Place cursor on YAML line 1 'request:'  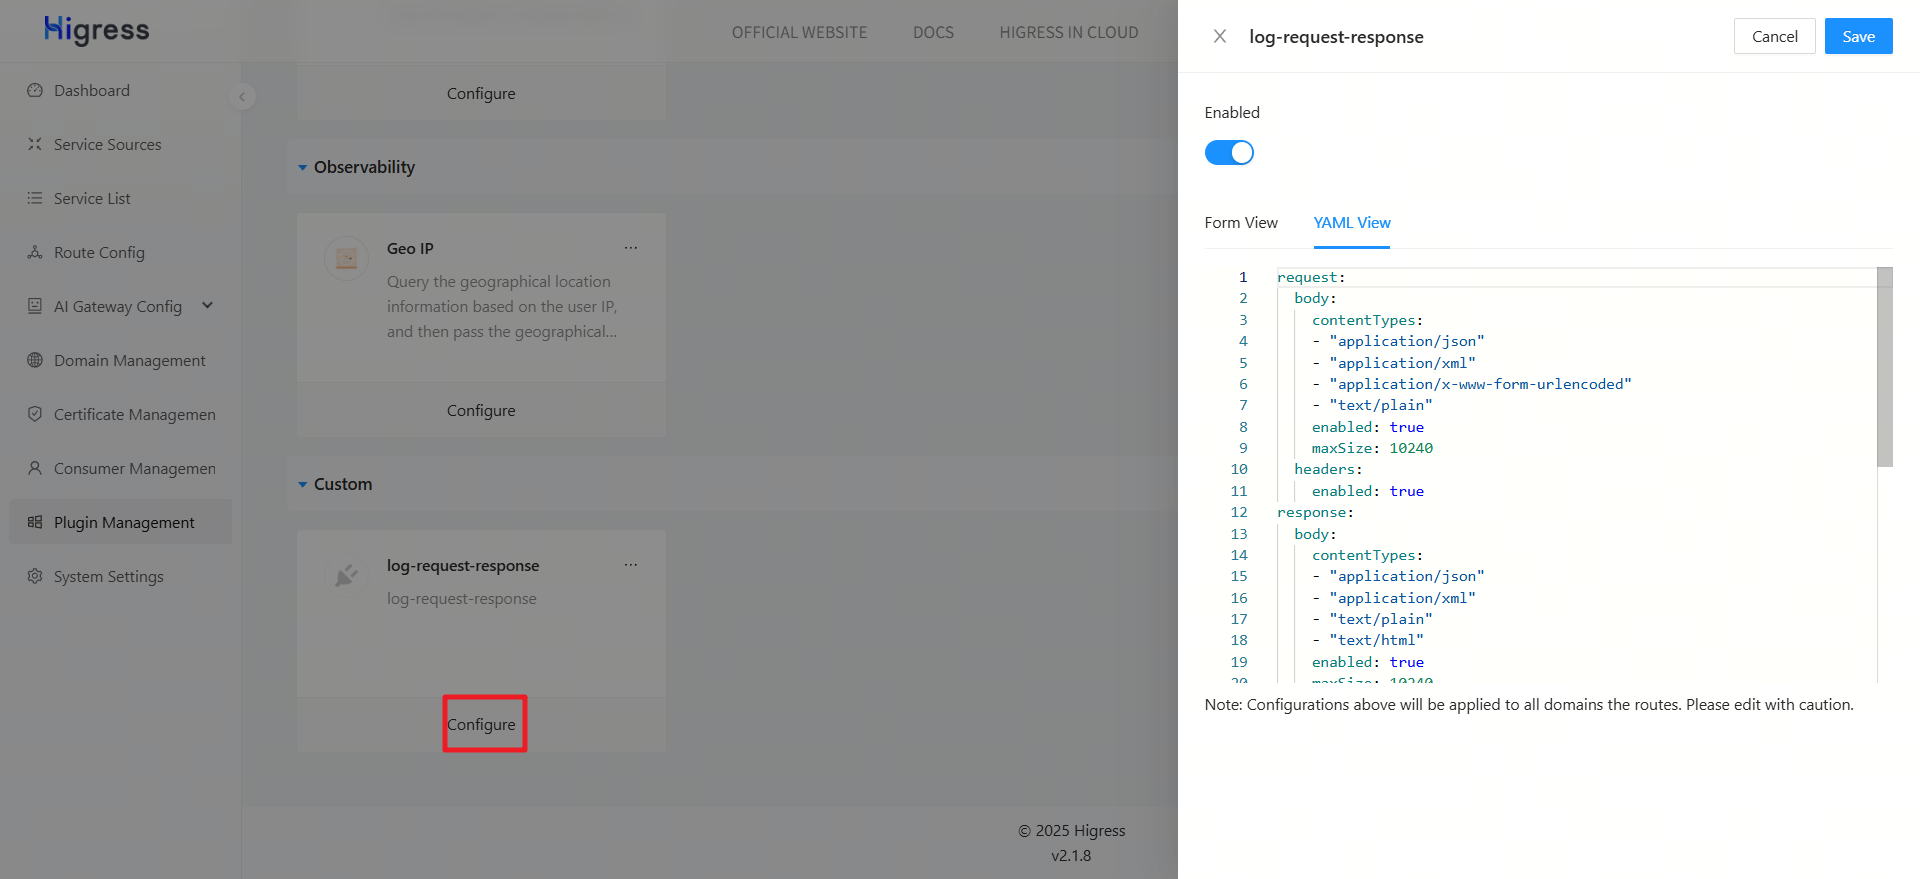pos(1311,277)
